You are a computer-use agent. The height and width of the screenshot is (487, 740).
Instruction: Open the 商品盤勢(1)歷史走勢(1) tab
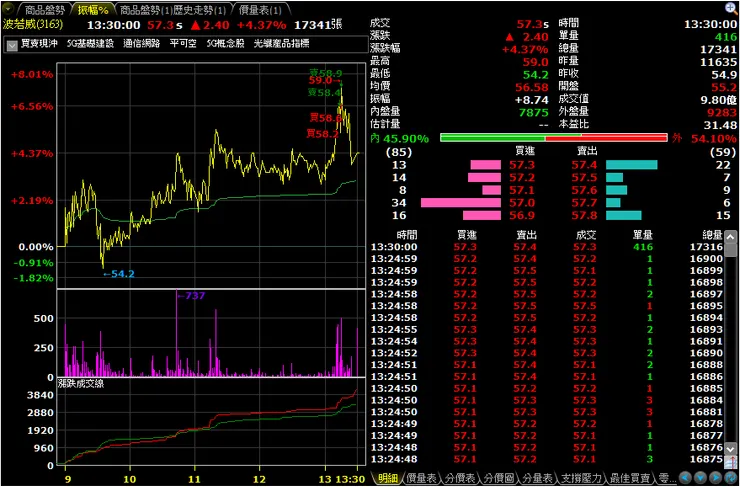tap(173, 9)
